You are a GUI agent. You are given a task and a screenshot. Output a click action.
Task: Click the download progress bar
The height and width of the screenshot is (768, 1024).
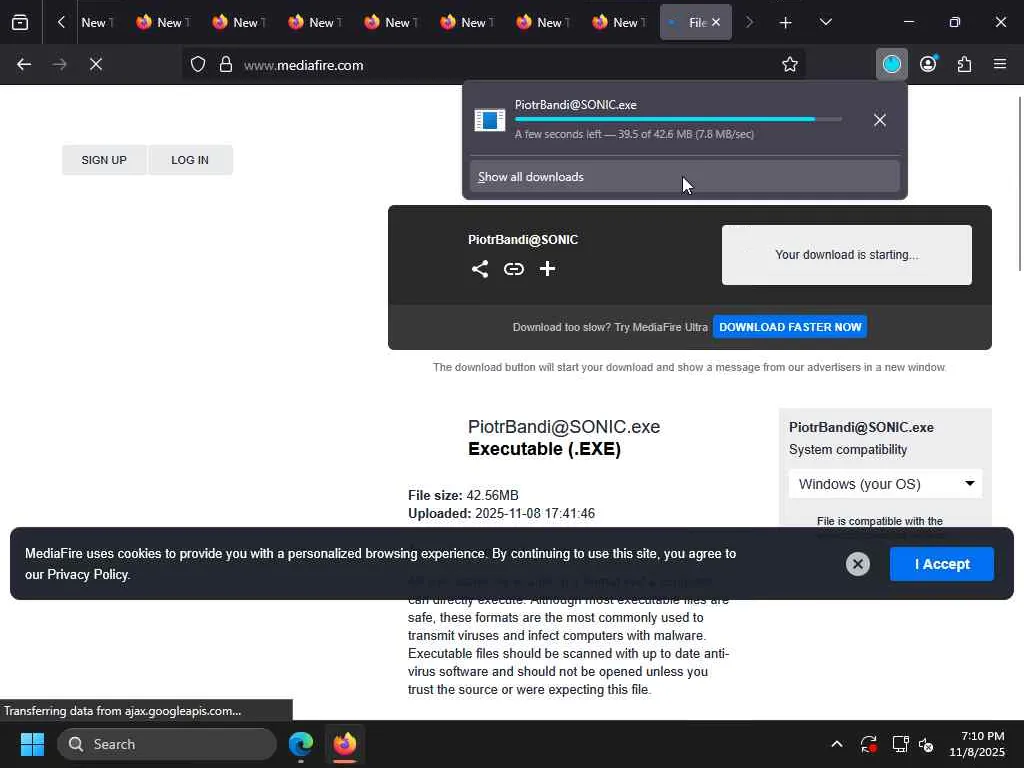click(x=678, y=120)
